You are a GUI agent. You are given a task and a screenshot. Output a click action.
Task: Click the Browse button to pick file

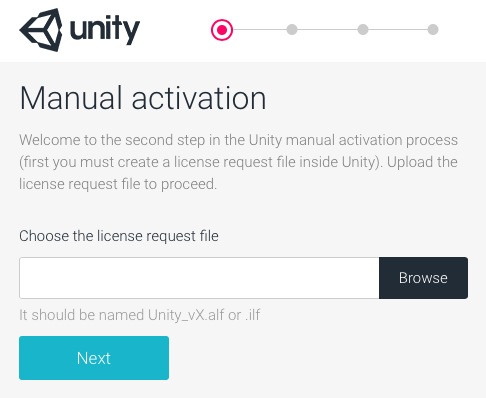(x=423, y=278)
